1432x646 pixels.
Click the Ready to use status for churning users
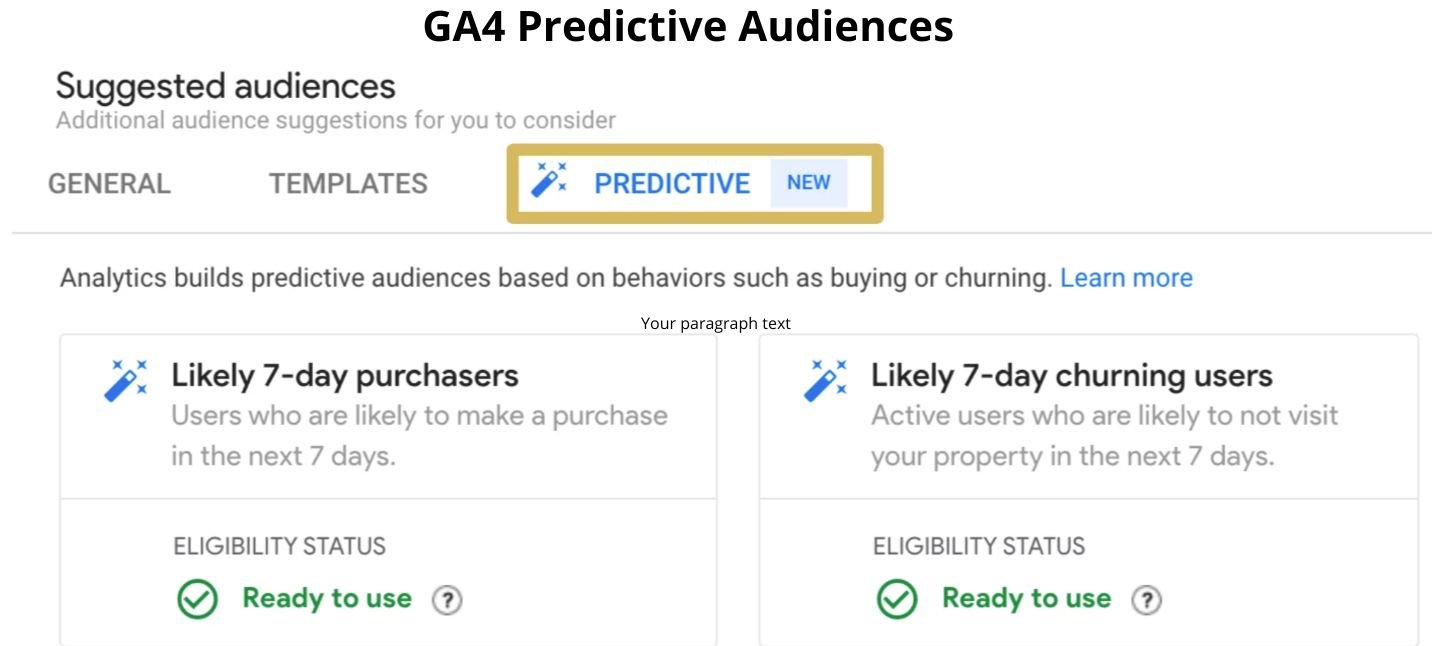(x=1025, y=599)
